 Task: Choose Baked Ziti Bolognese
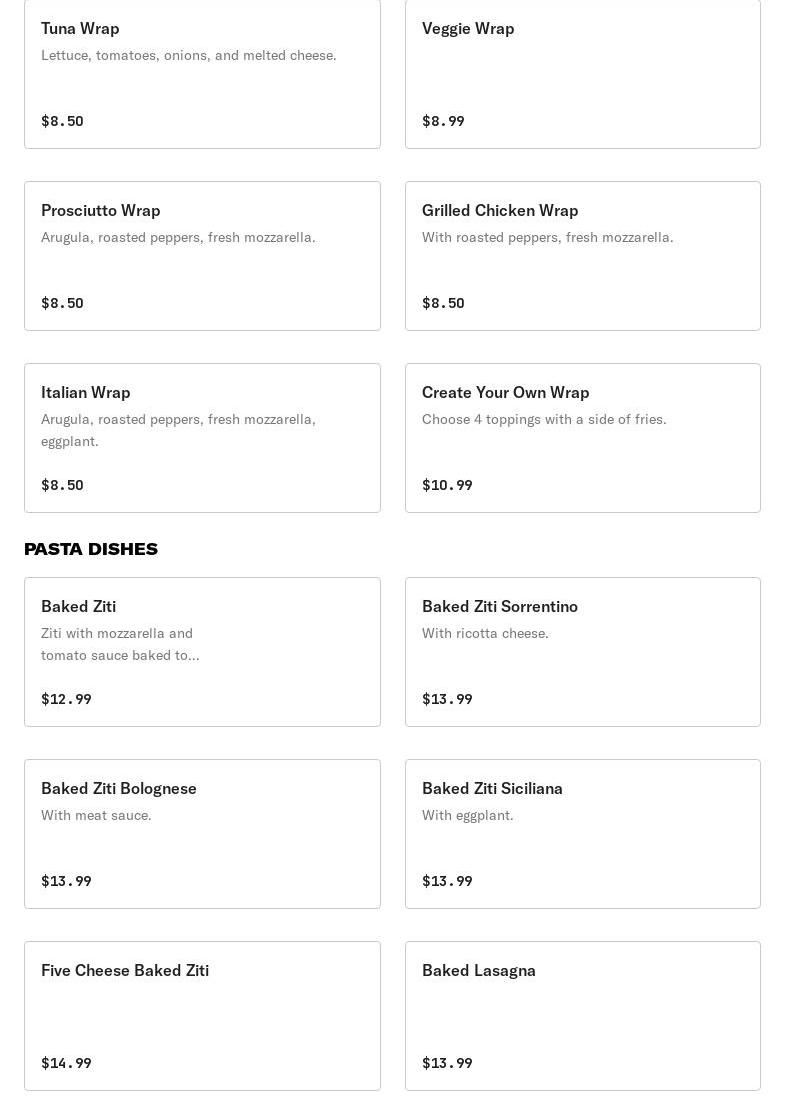[x=202, y=834]
